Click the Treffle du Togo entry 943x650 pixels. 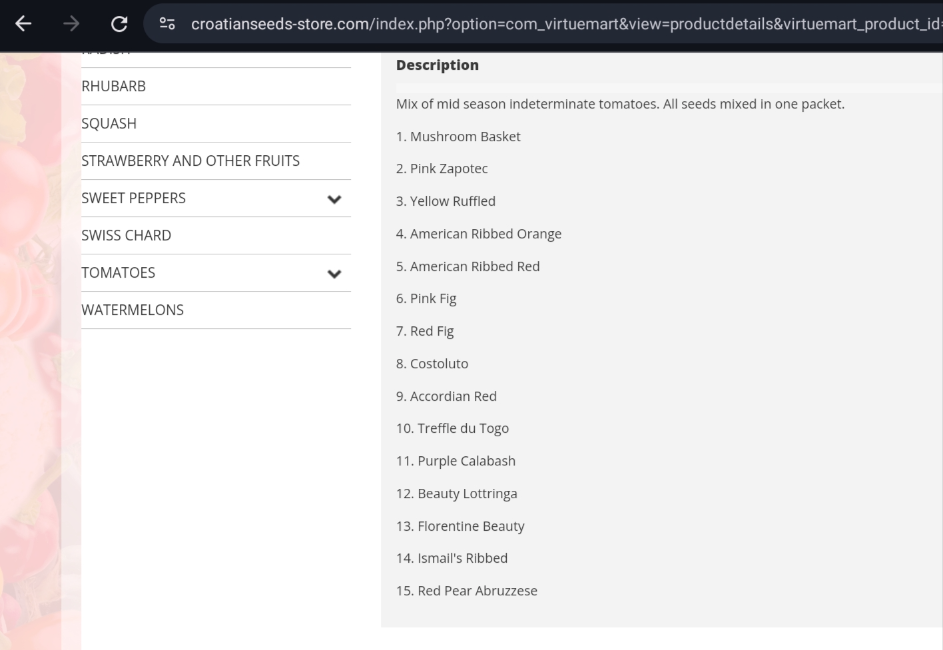click(452, 428)
